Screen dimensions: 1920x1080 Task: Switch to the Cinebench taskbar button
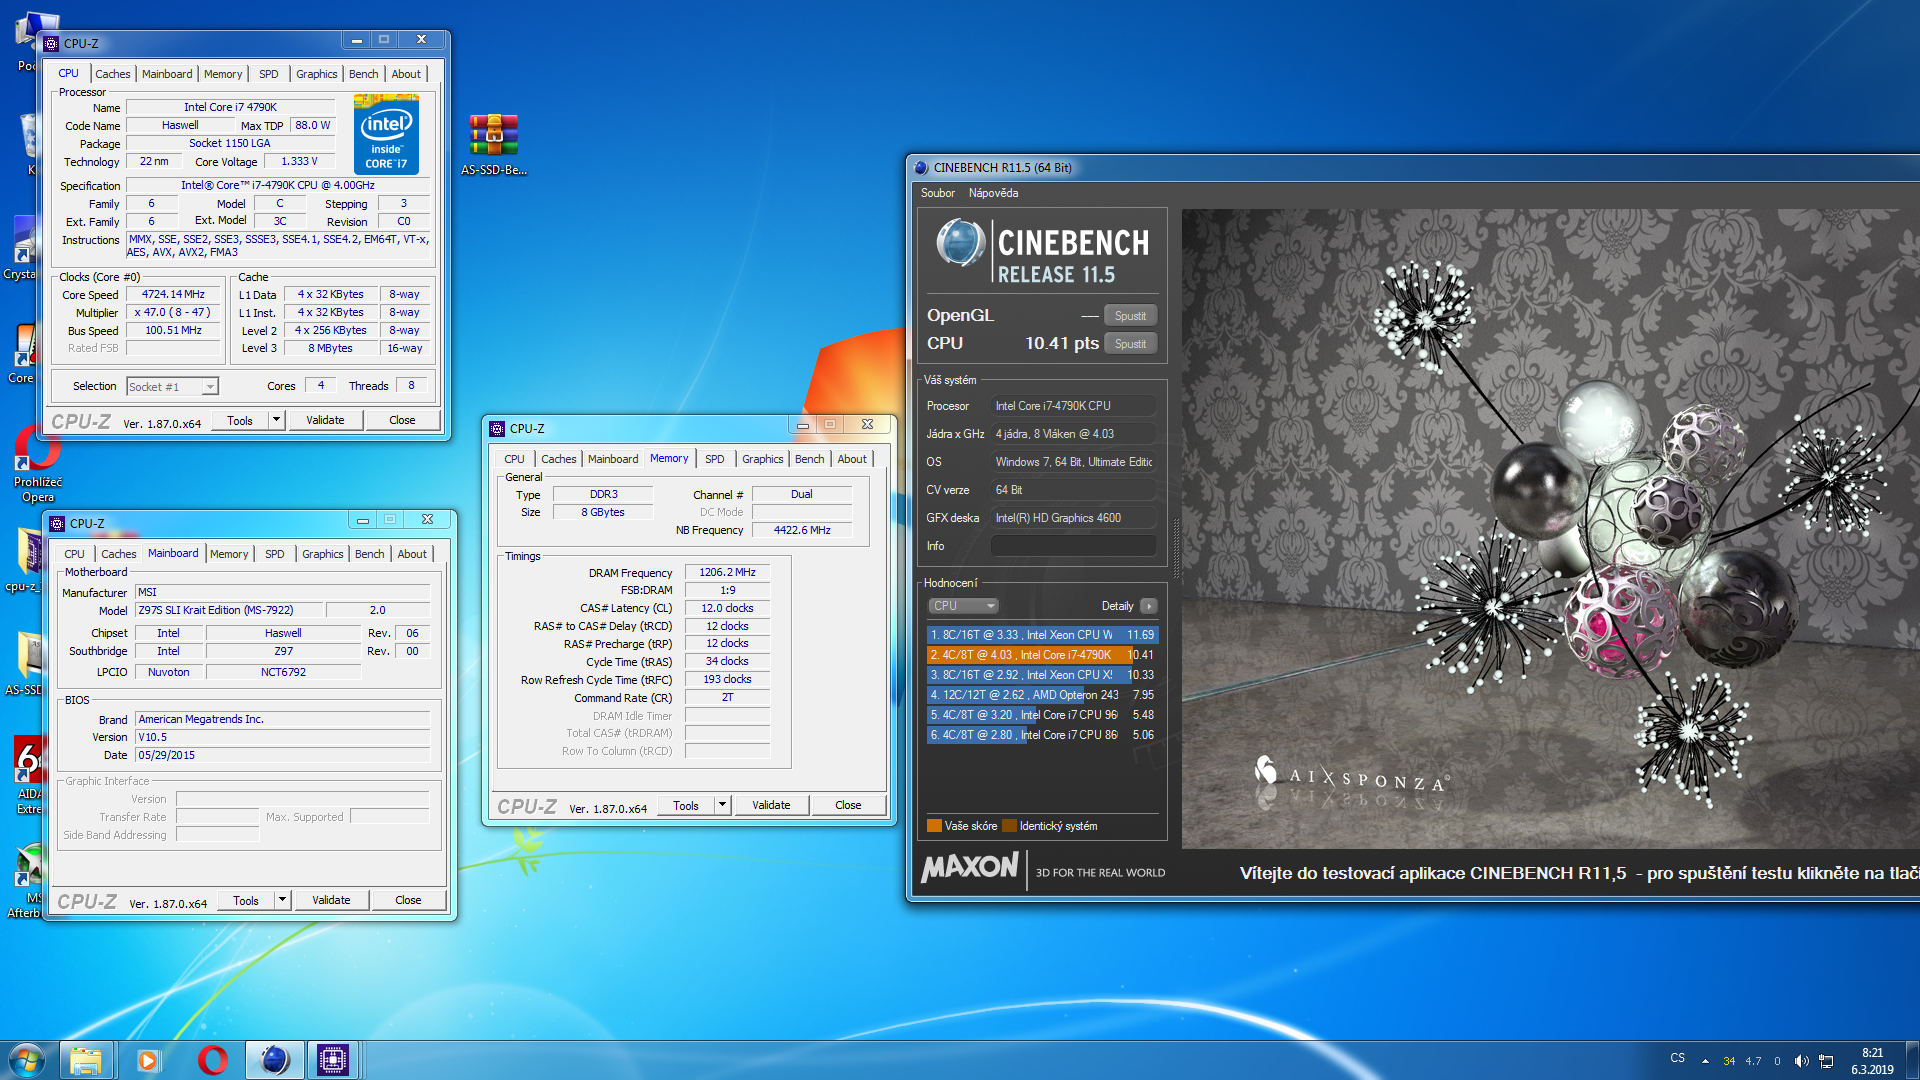click(274, 1060)
